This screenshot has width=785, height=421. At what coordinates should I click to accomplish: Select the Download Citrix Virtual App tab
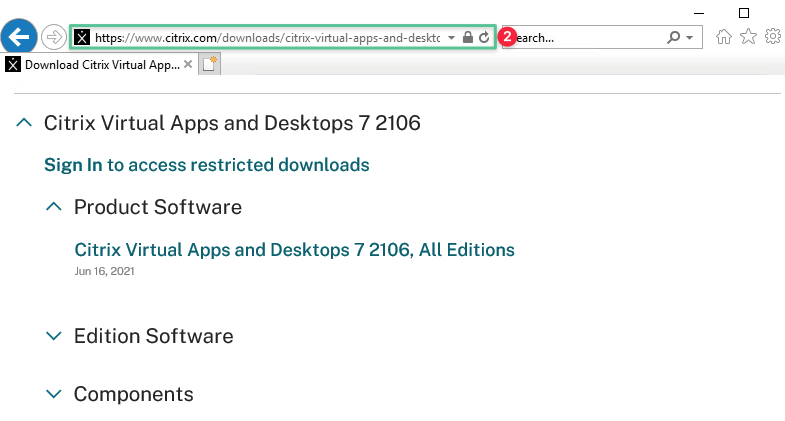pos(99,65)
